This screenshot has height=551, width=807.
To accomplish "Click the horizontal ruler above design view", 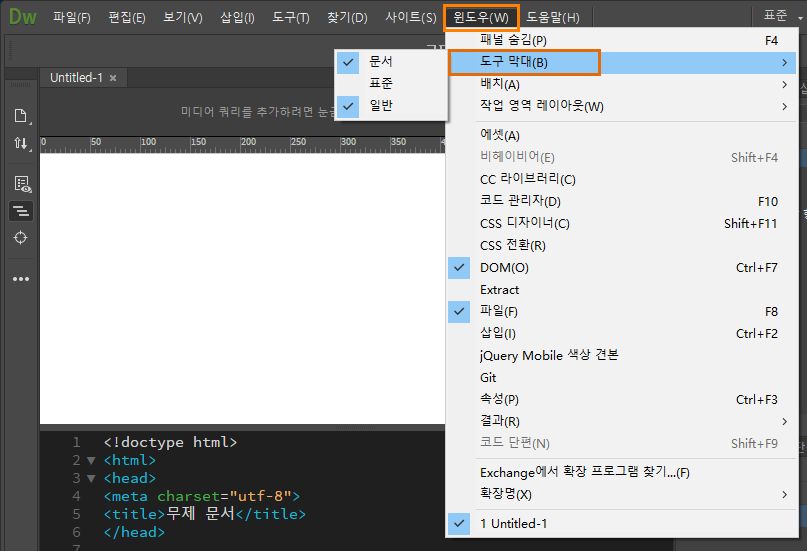I will pyautogui.click(x=242, y=145).
